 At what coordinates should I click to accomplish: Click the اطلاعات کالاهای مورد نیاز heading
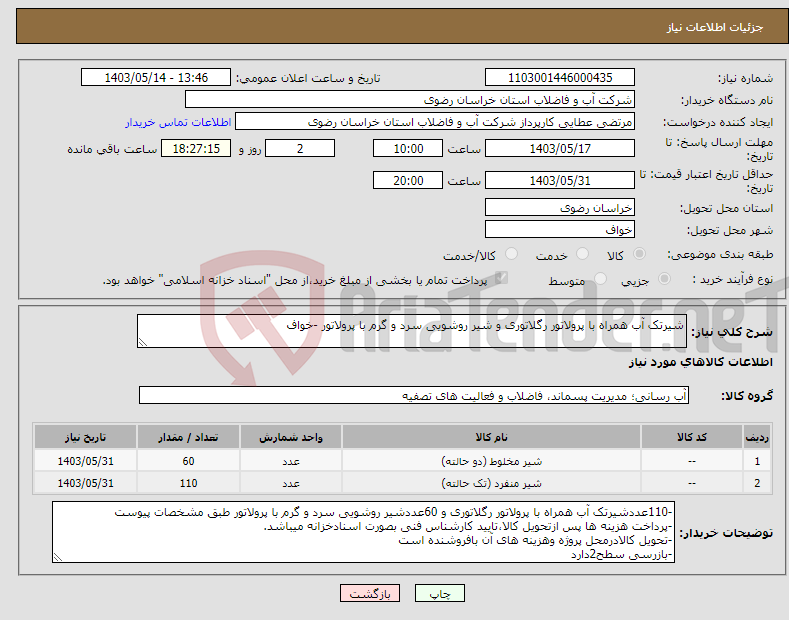click(701, 362)
